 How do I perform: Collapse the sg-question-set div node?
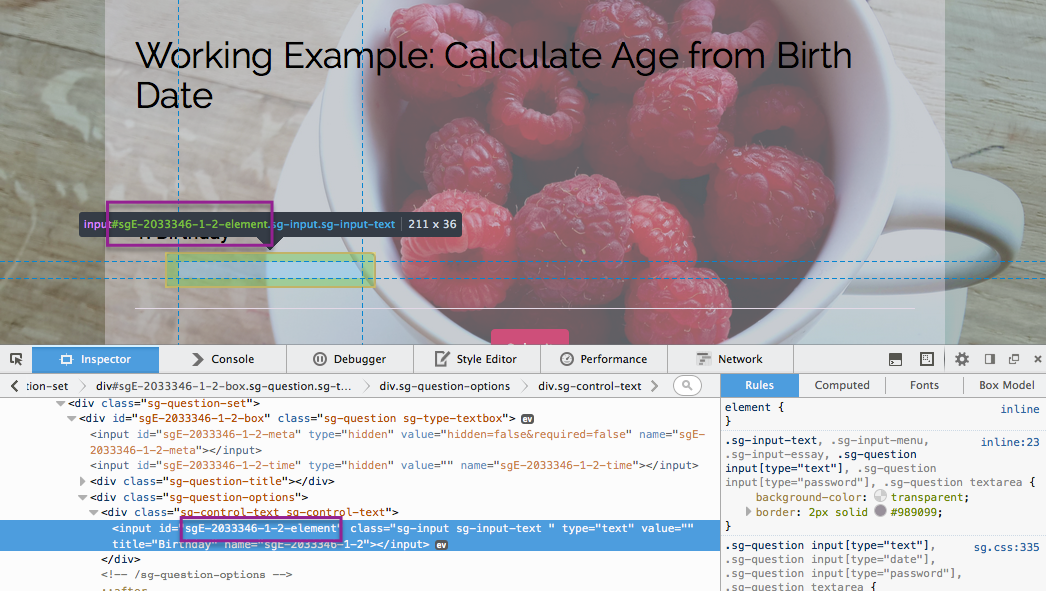pyautogui.click(x=60, y=404)
